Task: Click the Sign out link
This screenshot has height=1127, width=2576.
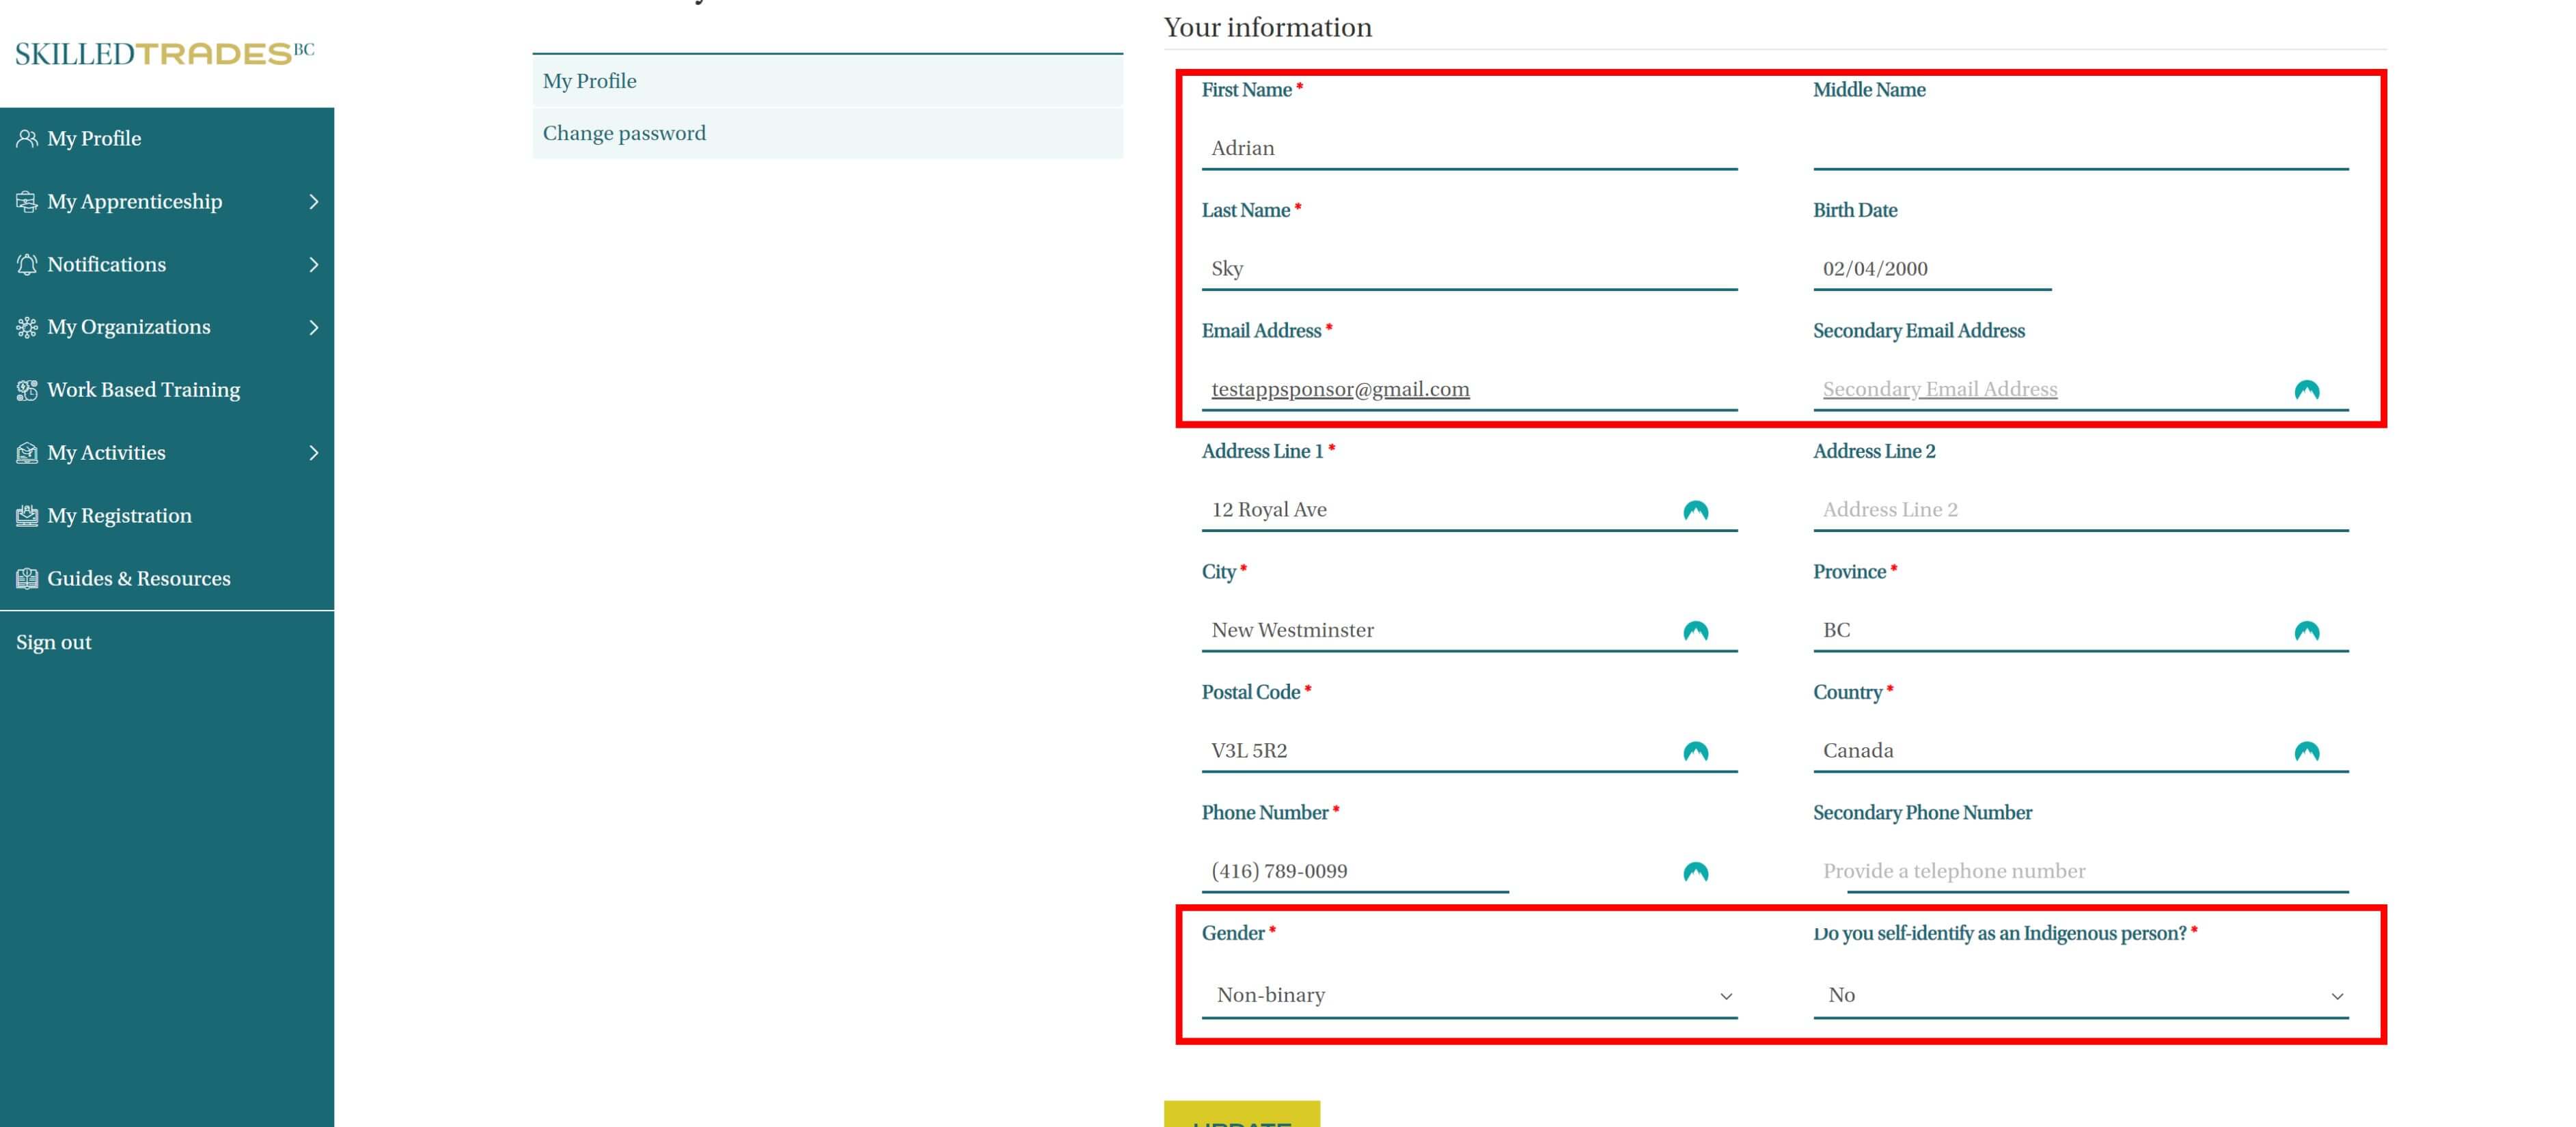Action: click(x=54, y=642)
